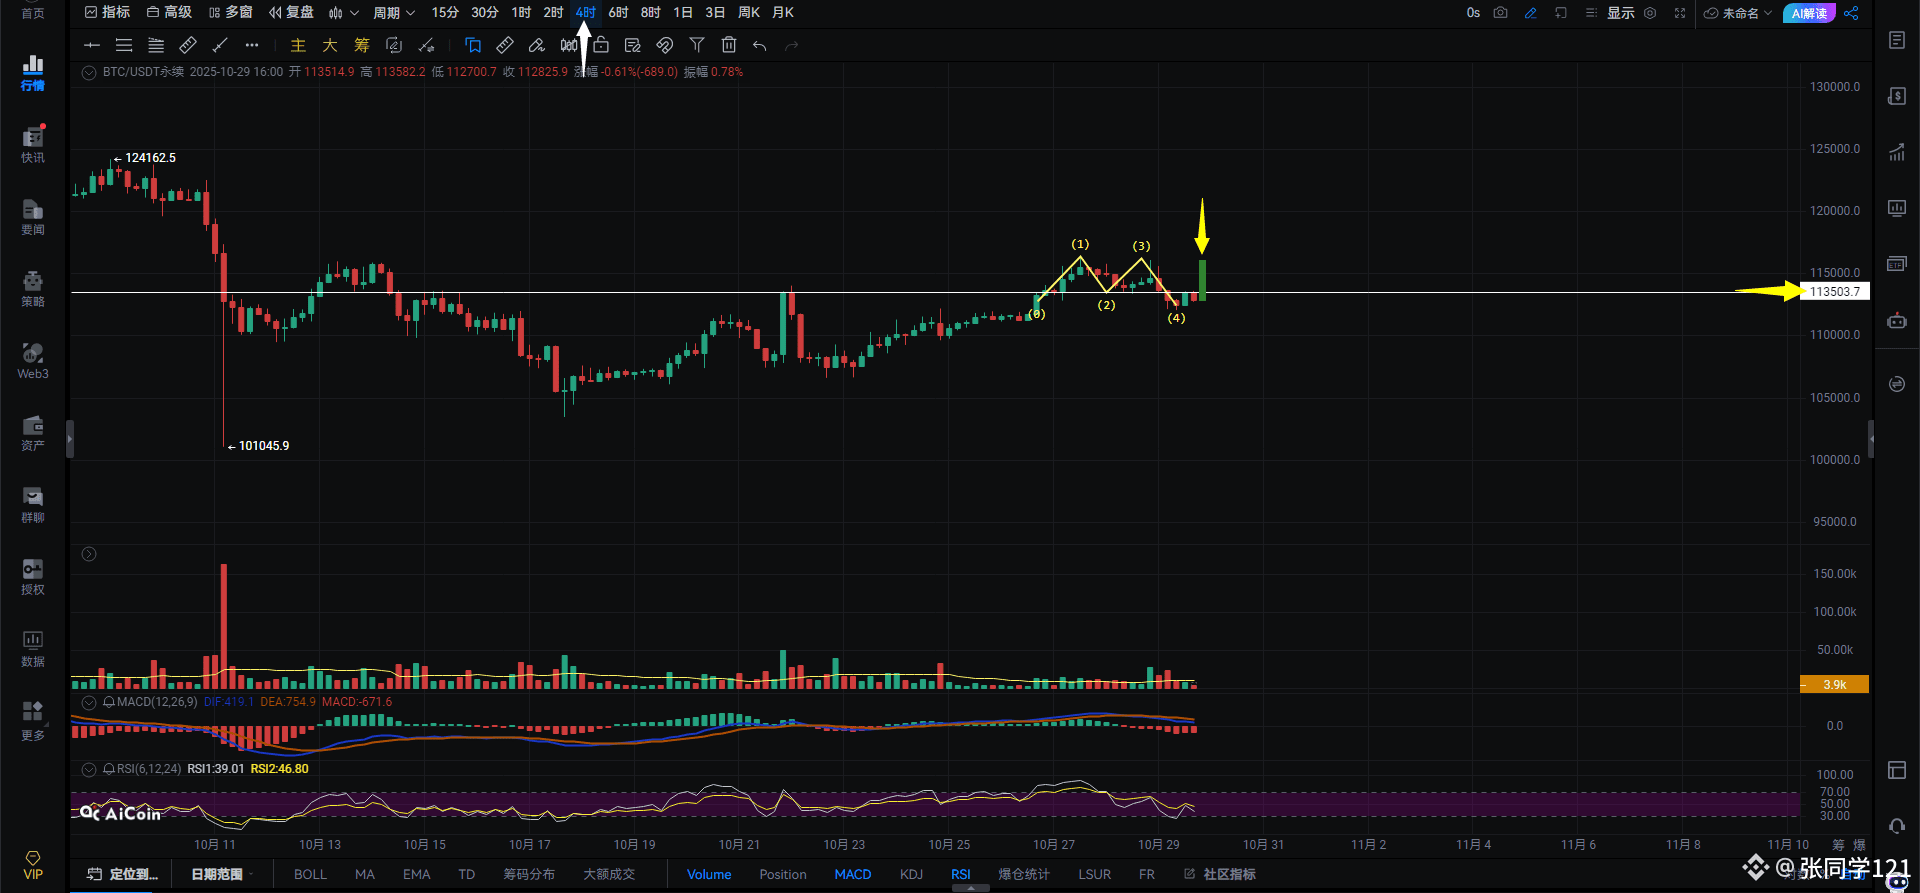Expand the 周期 period dropdown
Image resolution: width=1920 pixels, height=893 pixels.
pyautogui.click(x=393, y=13)
